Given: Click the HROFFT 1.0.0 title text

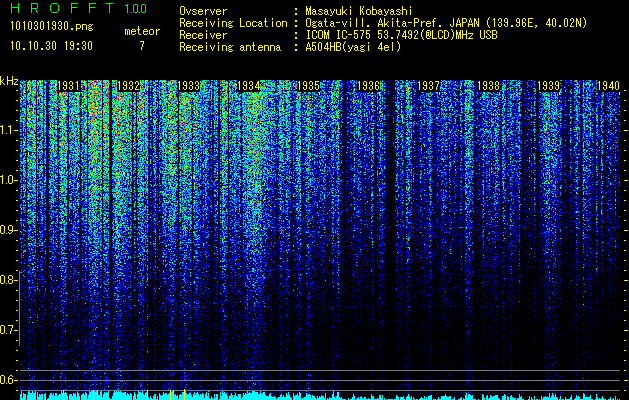Looking at the screenshot, I should (x=79, y=8).
